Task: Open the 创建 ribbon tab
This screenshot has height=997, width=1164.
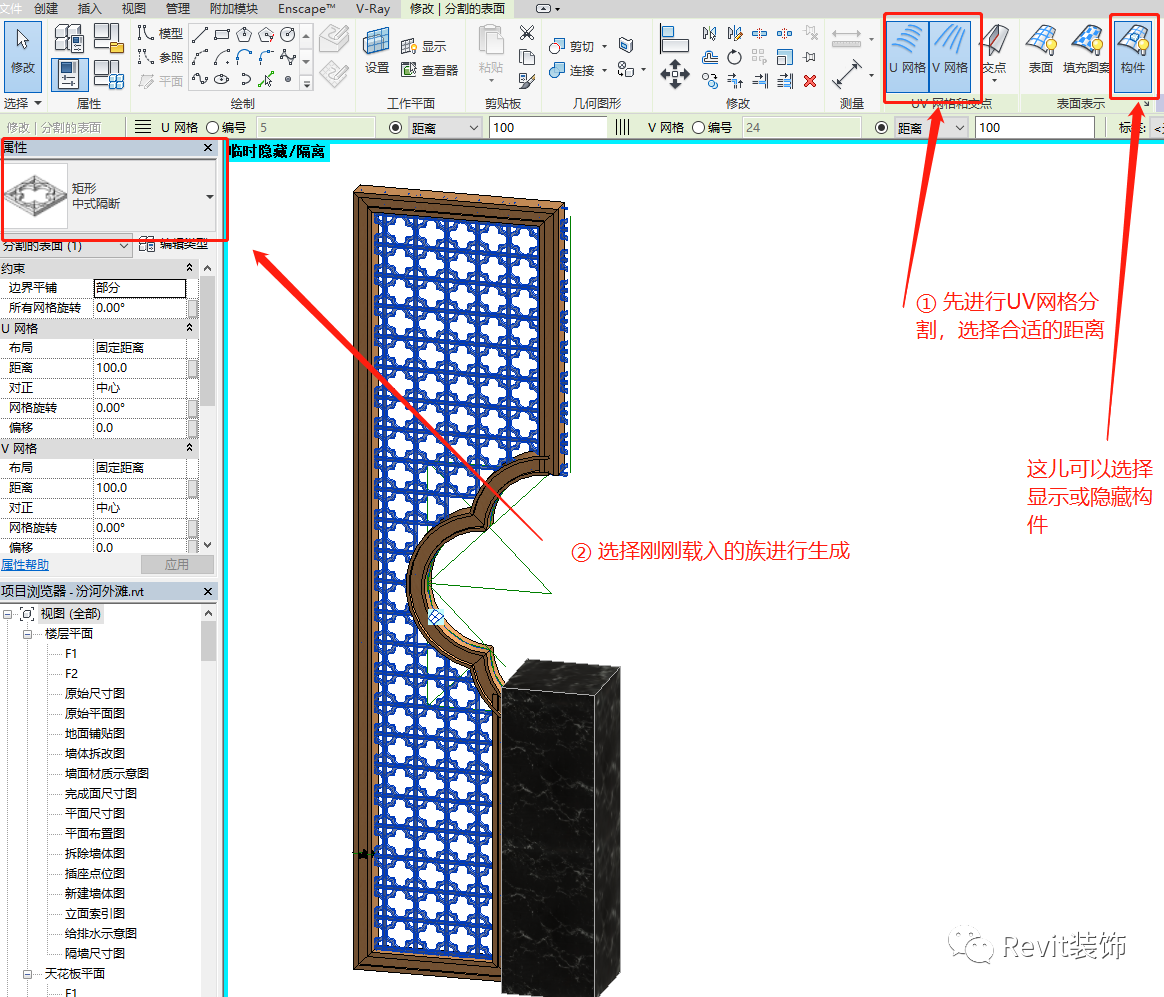Action: [46, 8]
